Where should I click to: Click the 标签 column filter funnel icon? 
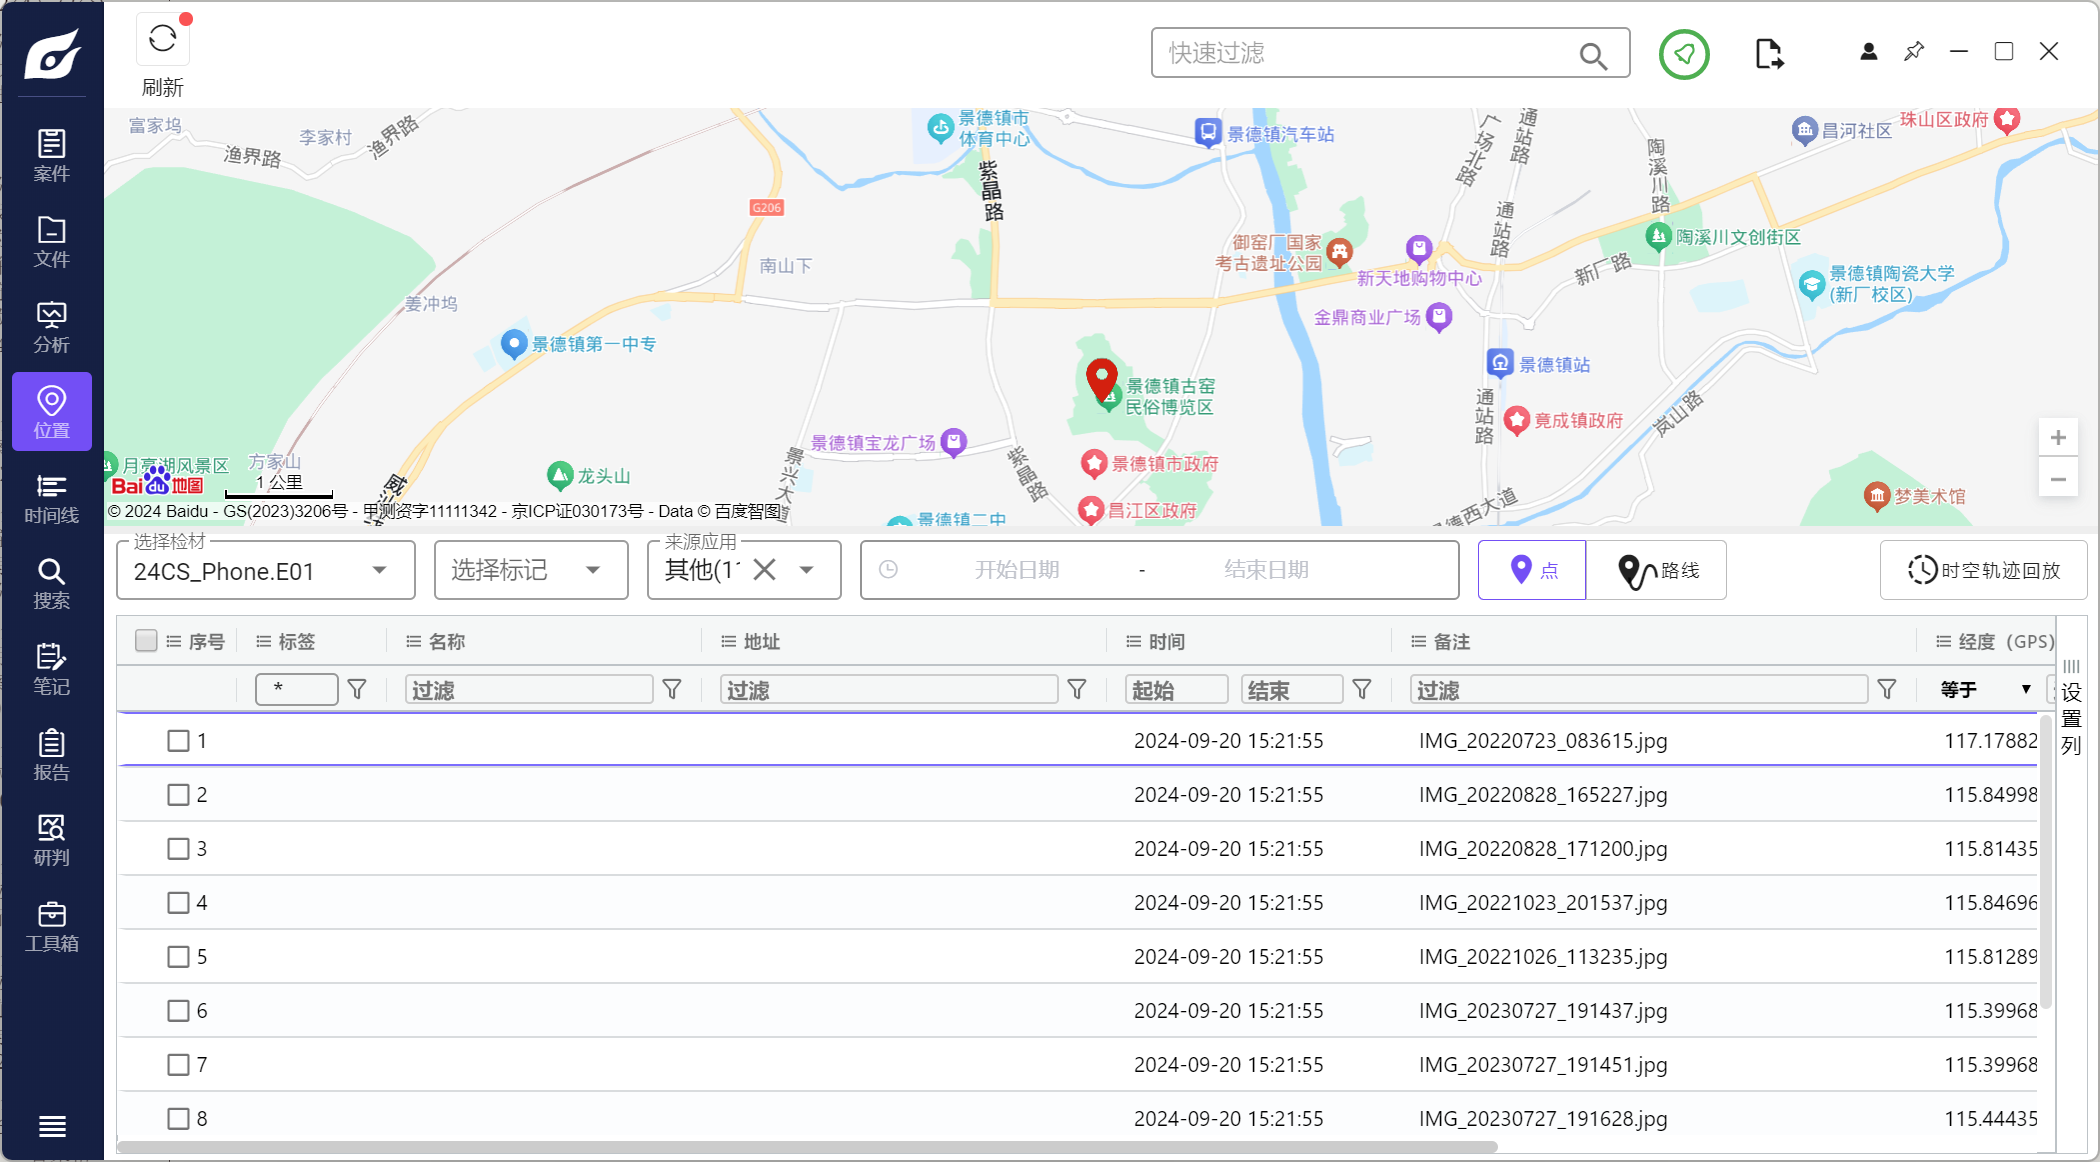357,689
